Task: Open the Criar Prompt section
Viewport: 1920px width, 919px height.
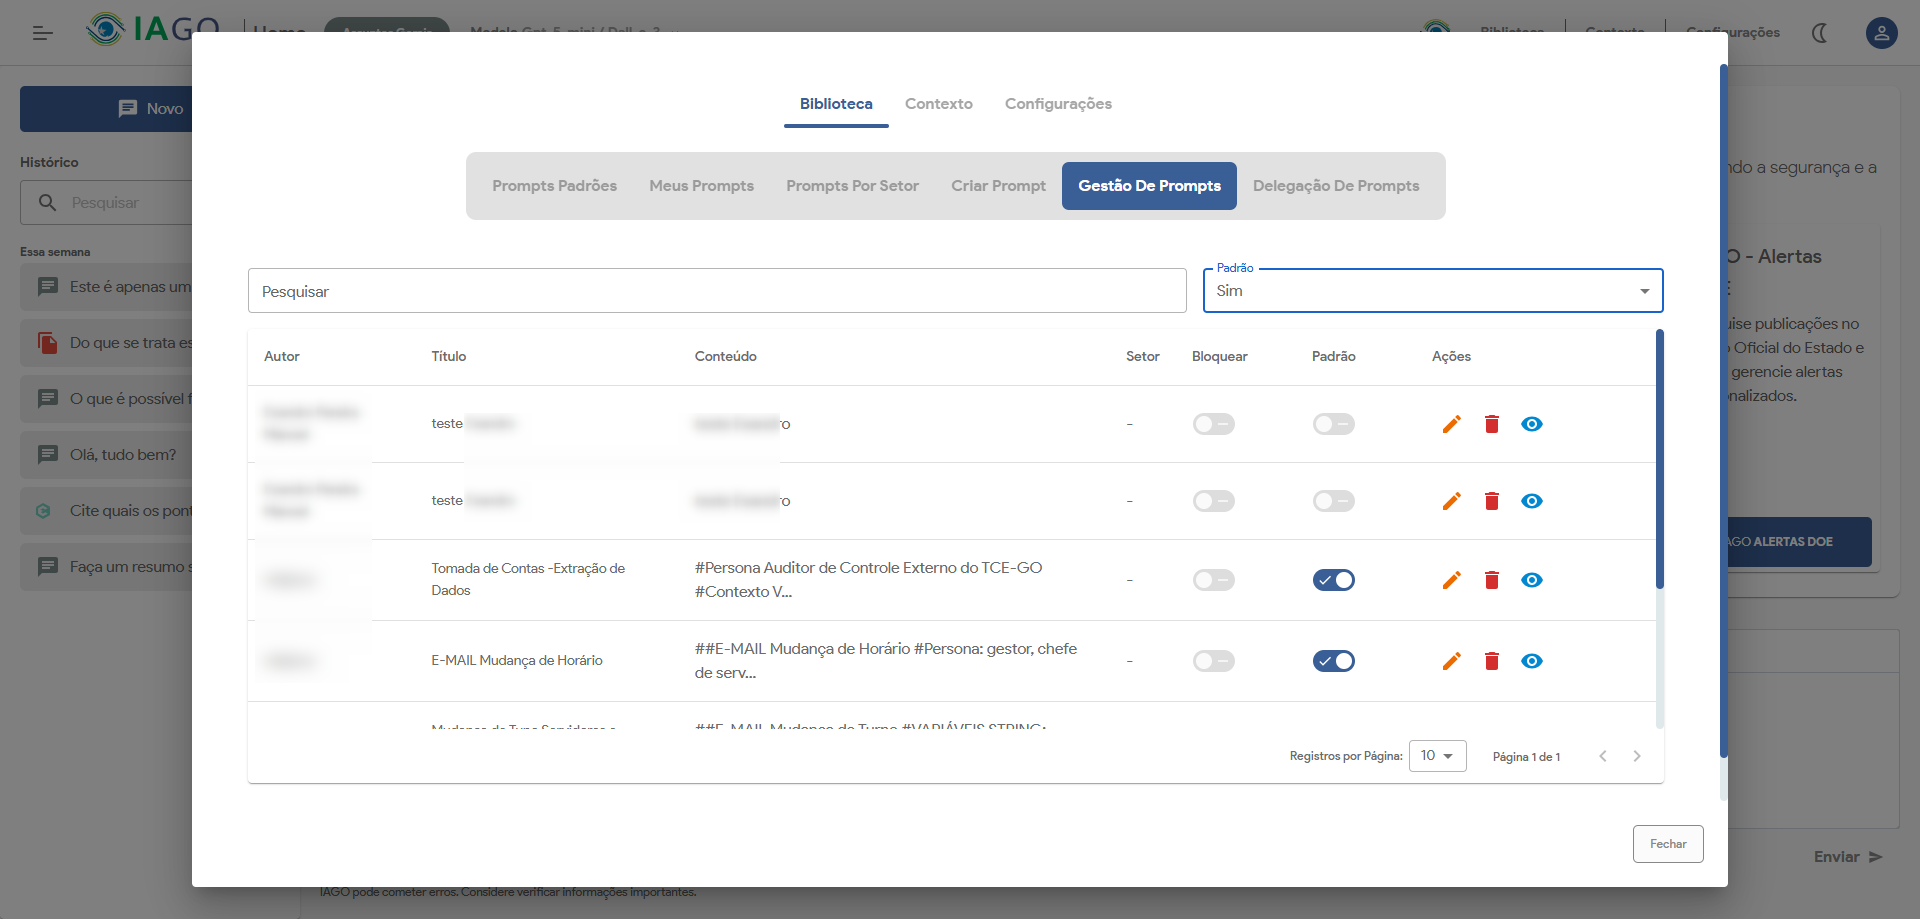Action: pyautogui.click(x=997, y=186)
